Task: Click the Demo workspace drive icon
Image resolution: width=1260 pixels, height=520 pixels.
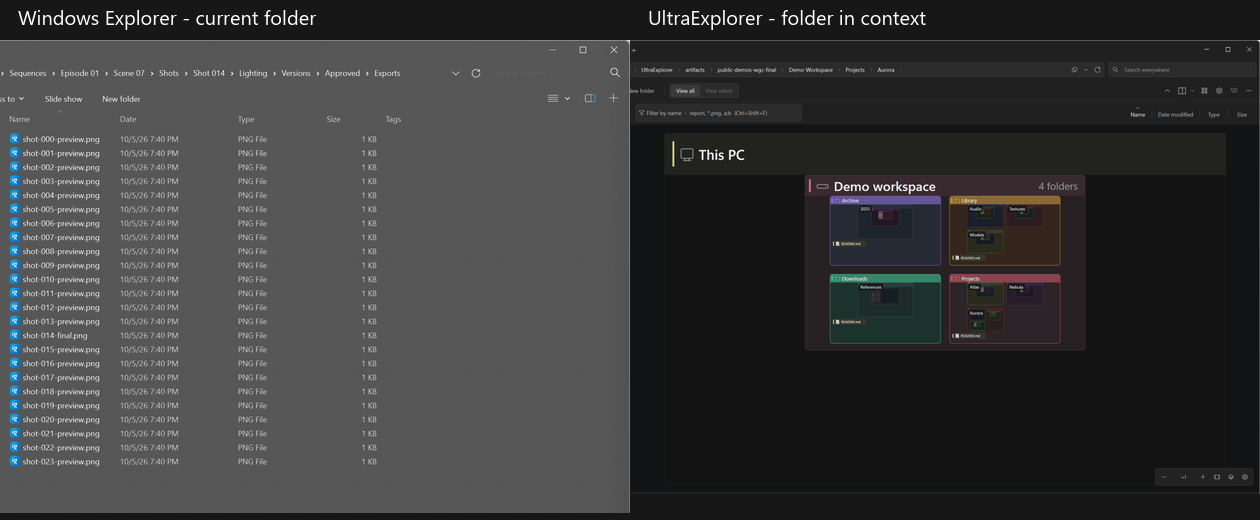Action: pyautogui.click(x=823, y=187)
